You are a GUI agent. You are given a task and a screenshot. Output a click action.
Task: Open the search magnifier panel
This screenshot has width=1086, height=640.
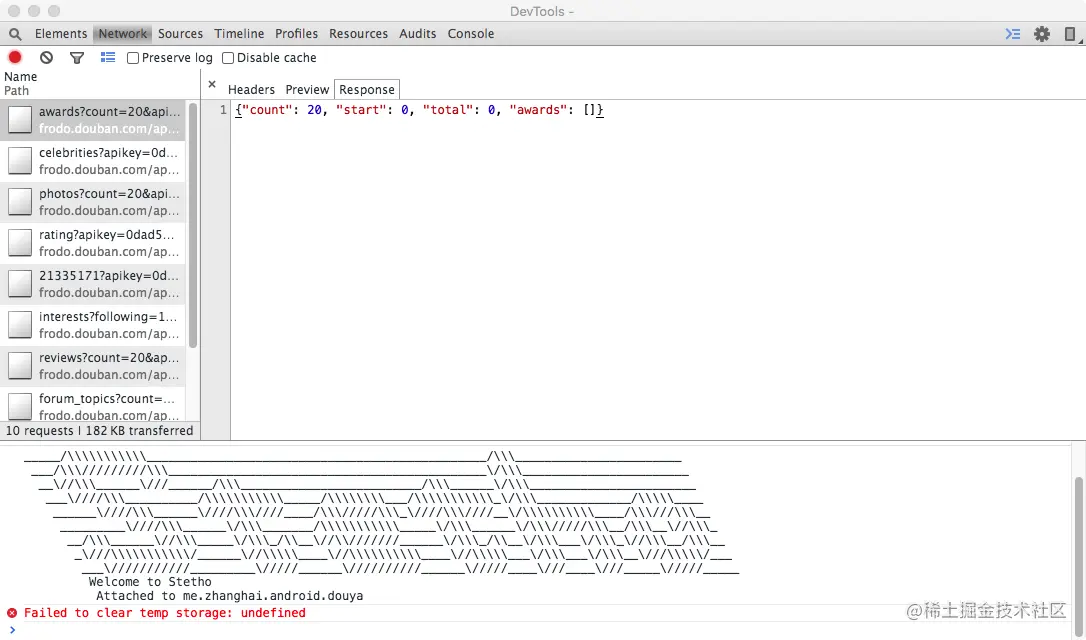pyautogui.click(x=15, y=33)
